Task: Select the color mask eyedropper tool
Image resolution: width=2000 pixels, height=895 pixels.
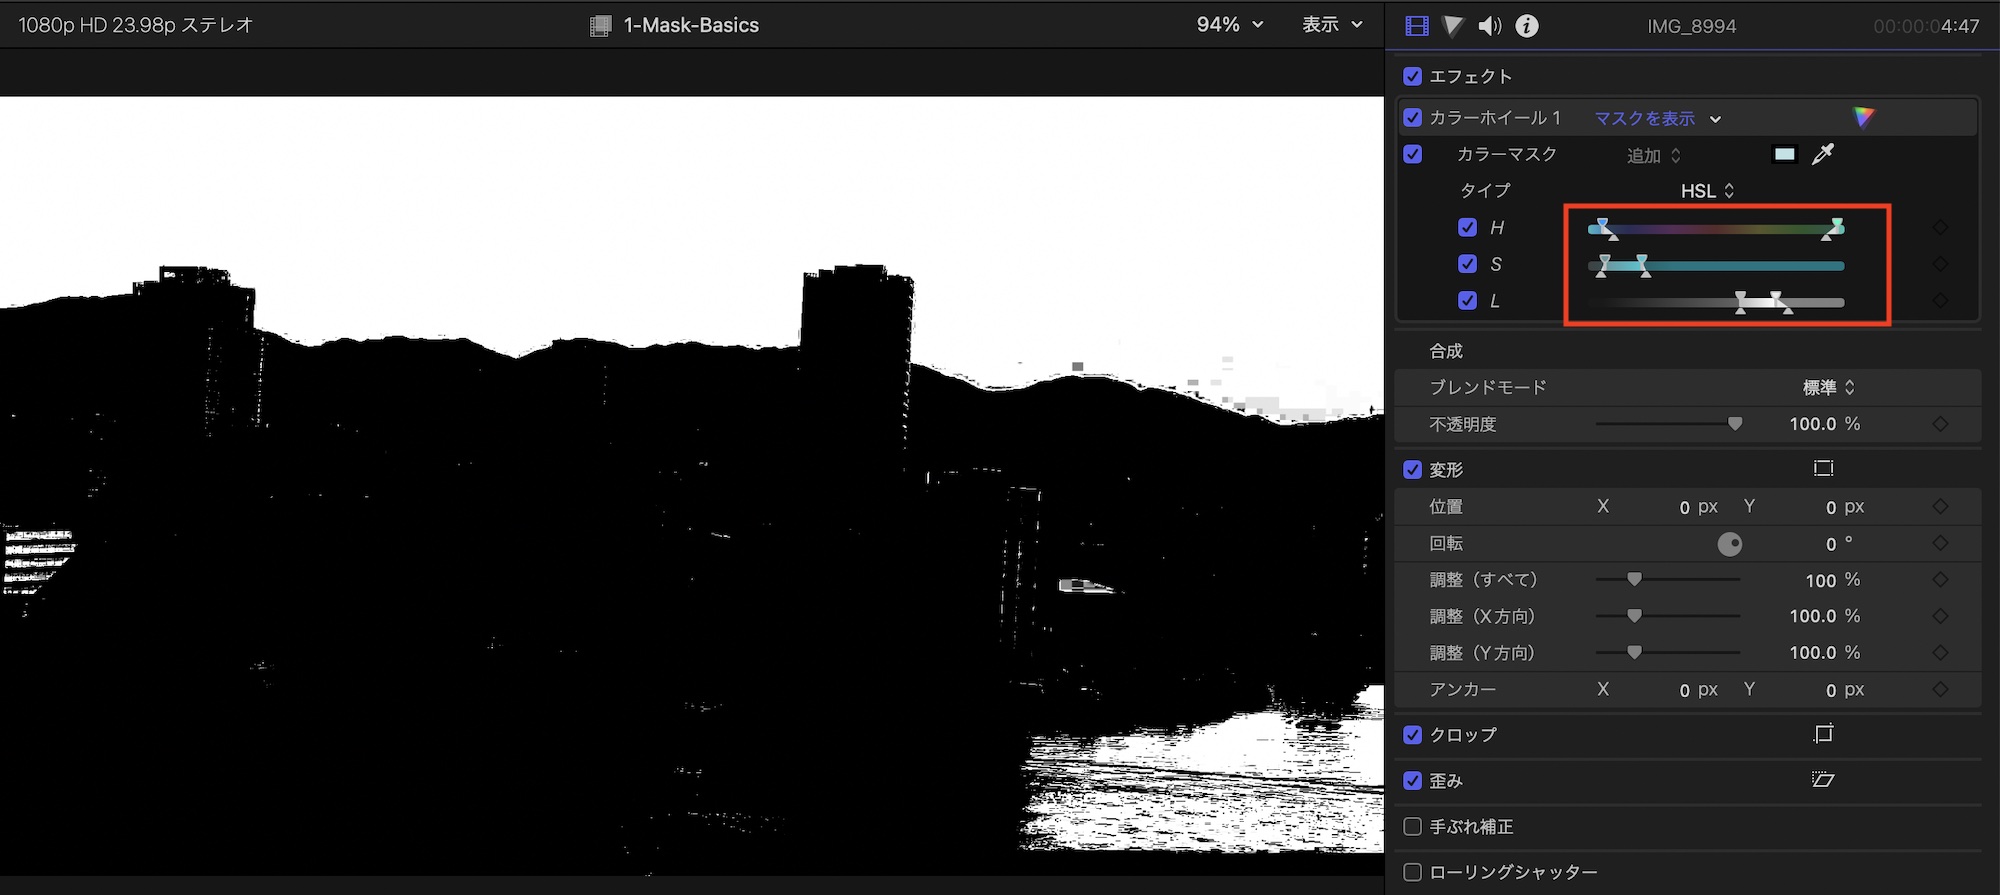Action: 1823,154
